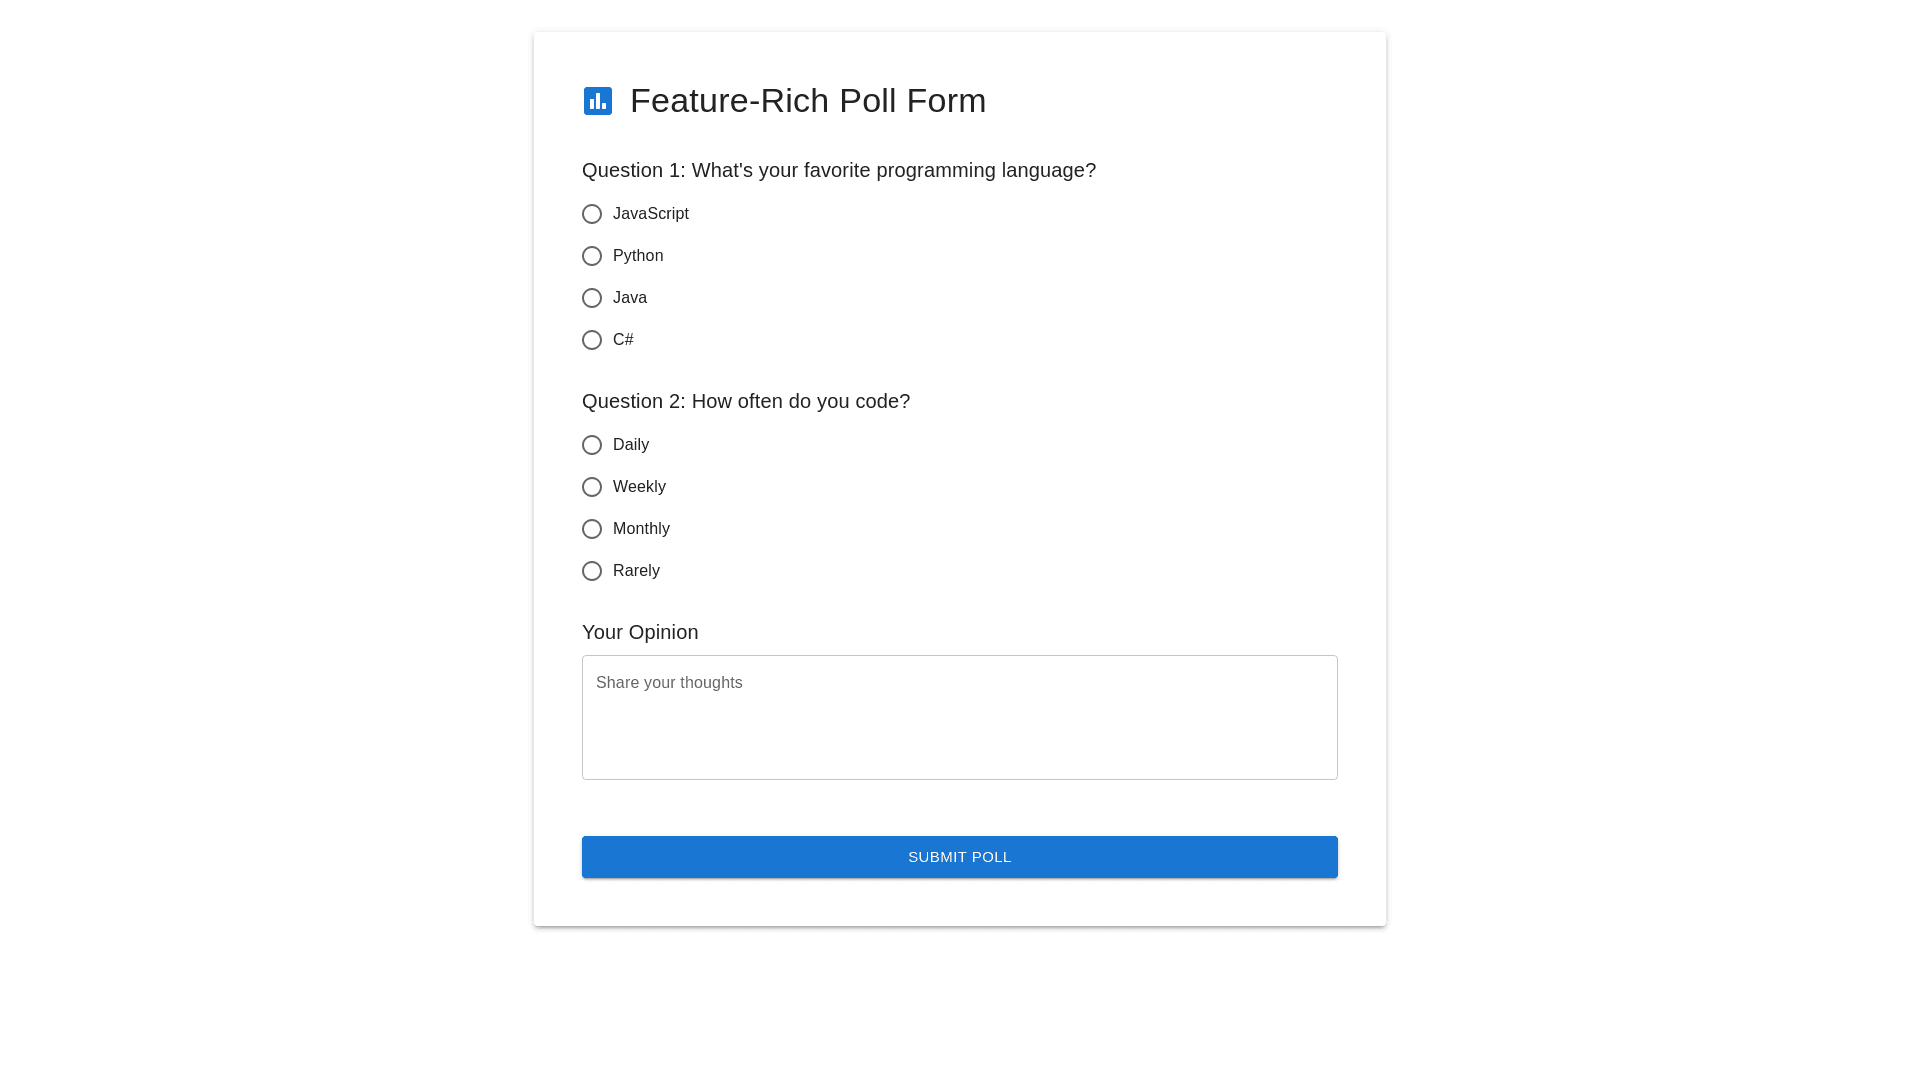Select the Monthly radio button

[x=592, y=529]
